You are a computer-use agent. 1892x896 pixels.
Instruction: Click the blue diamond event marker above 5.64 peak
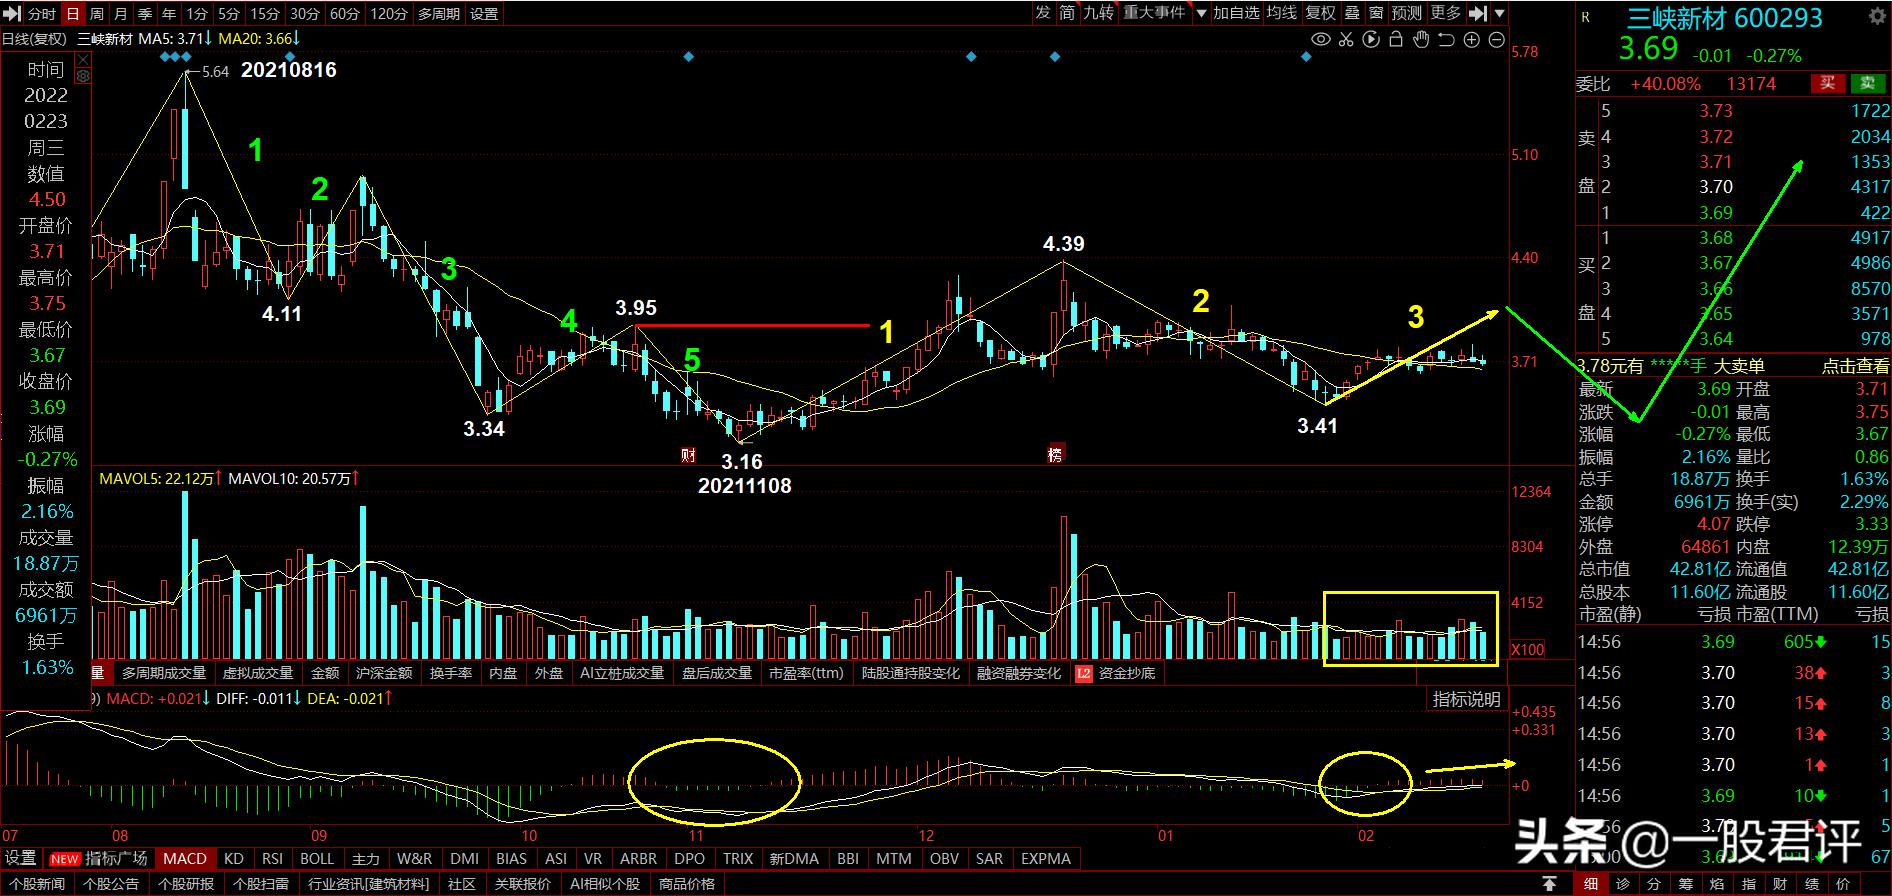[x=187, y=57]
